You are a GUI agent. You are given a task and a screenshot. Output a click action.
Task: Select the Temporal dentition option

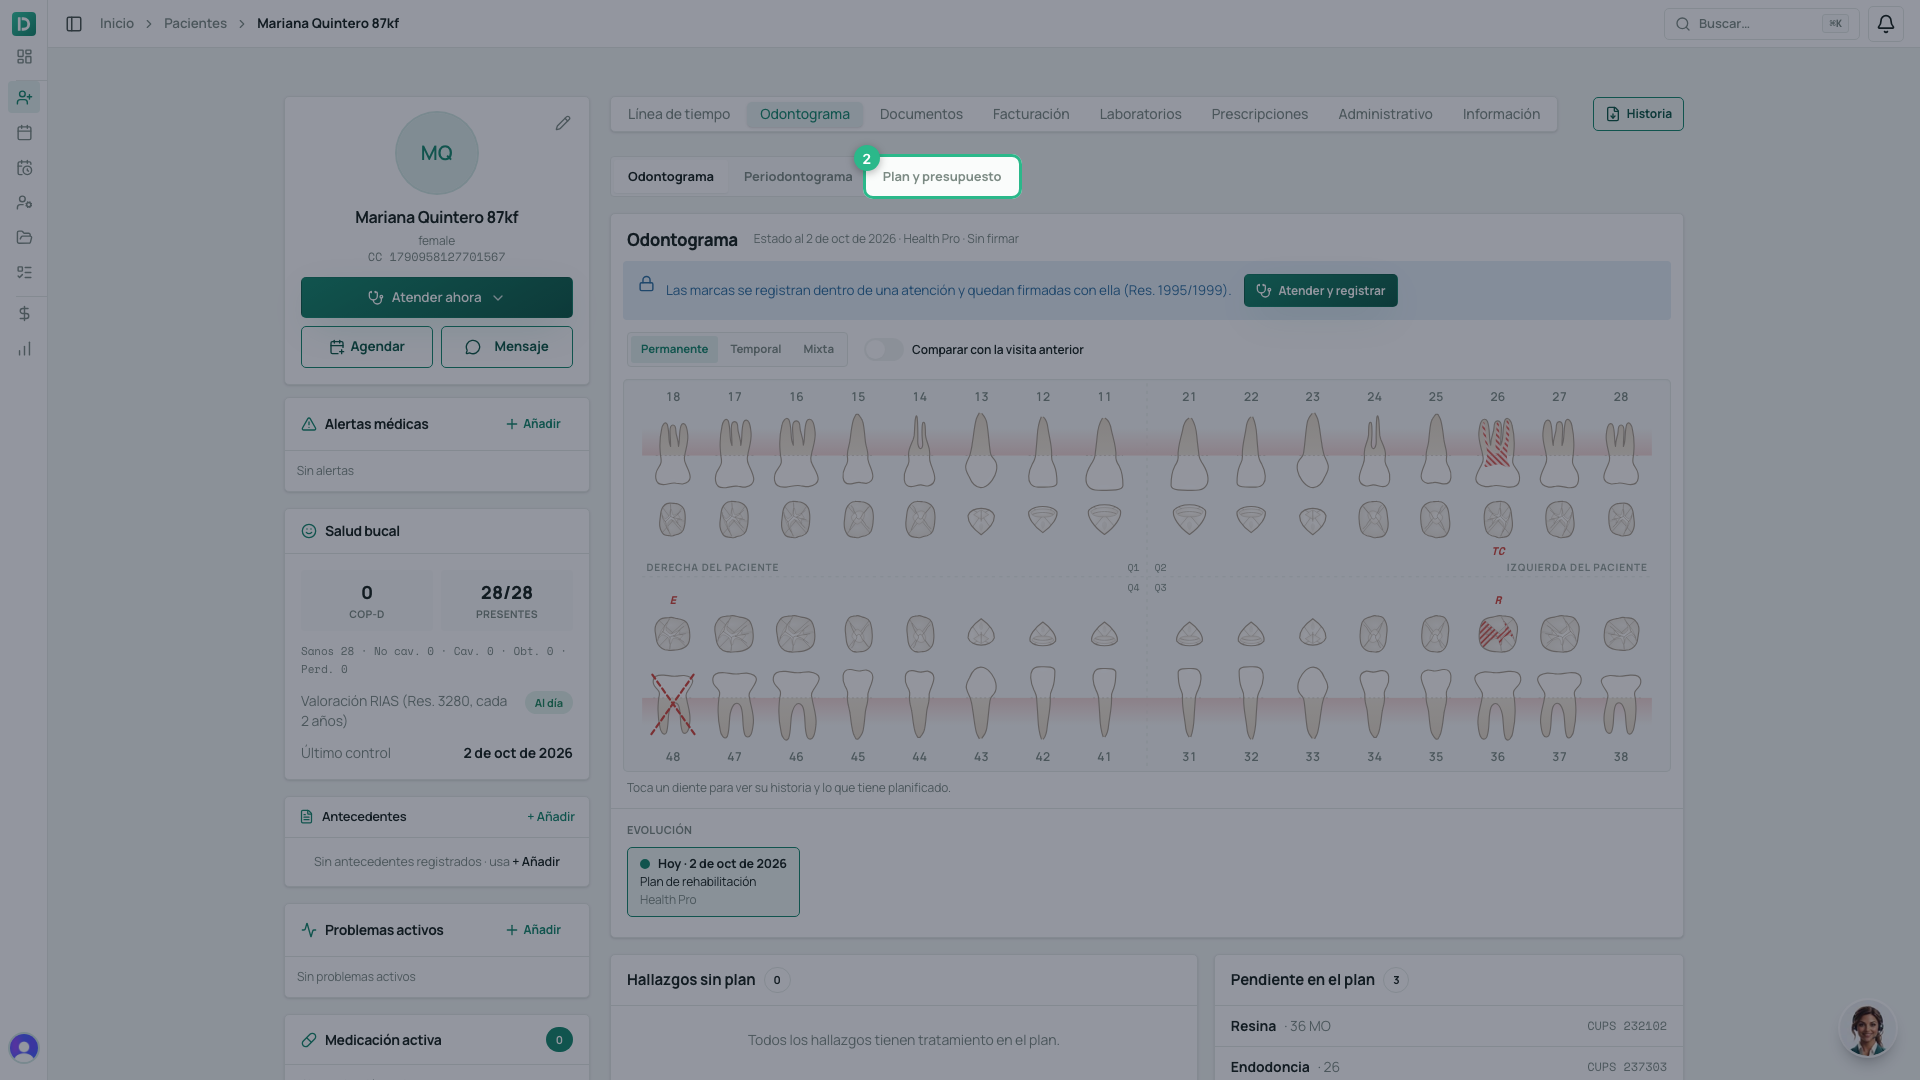(755, 349)
